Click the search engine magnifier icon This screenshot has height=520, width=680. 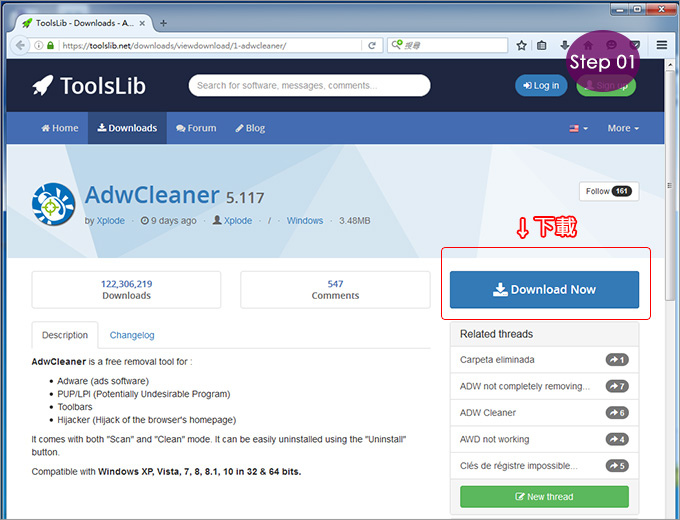(x=396, y=45)
